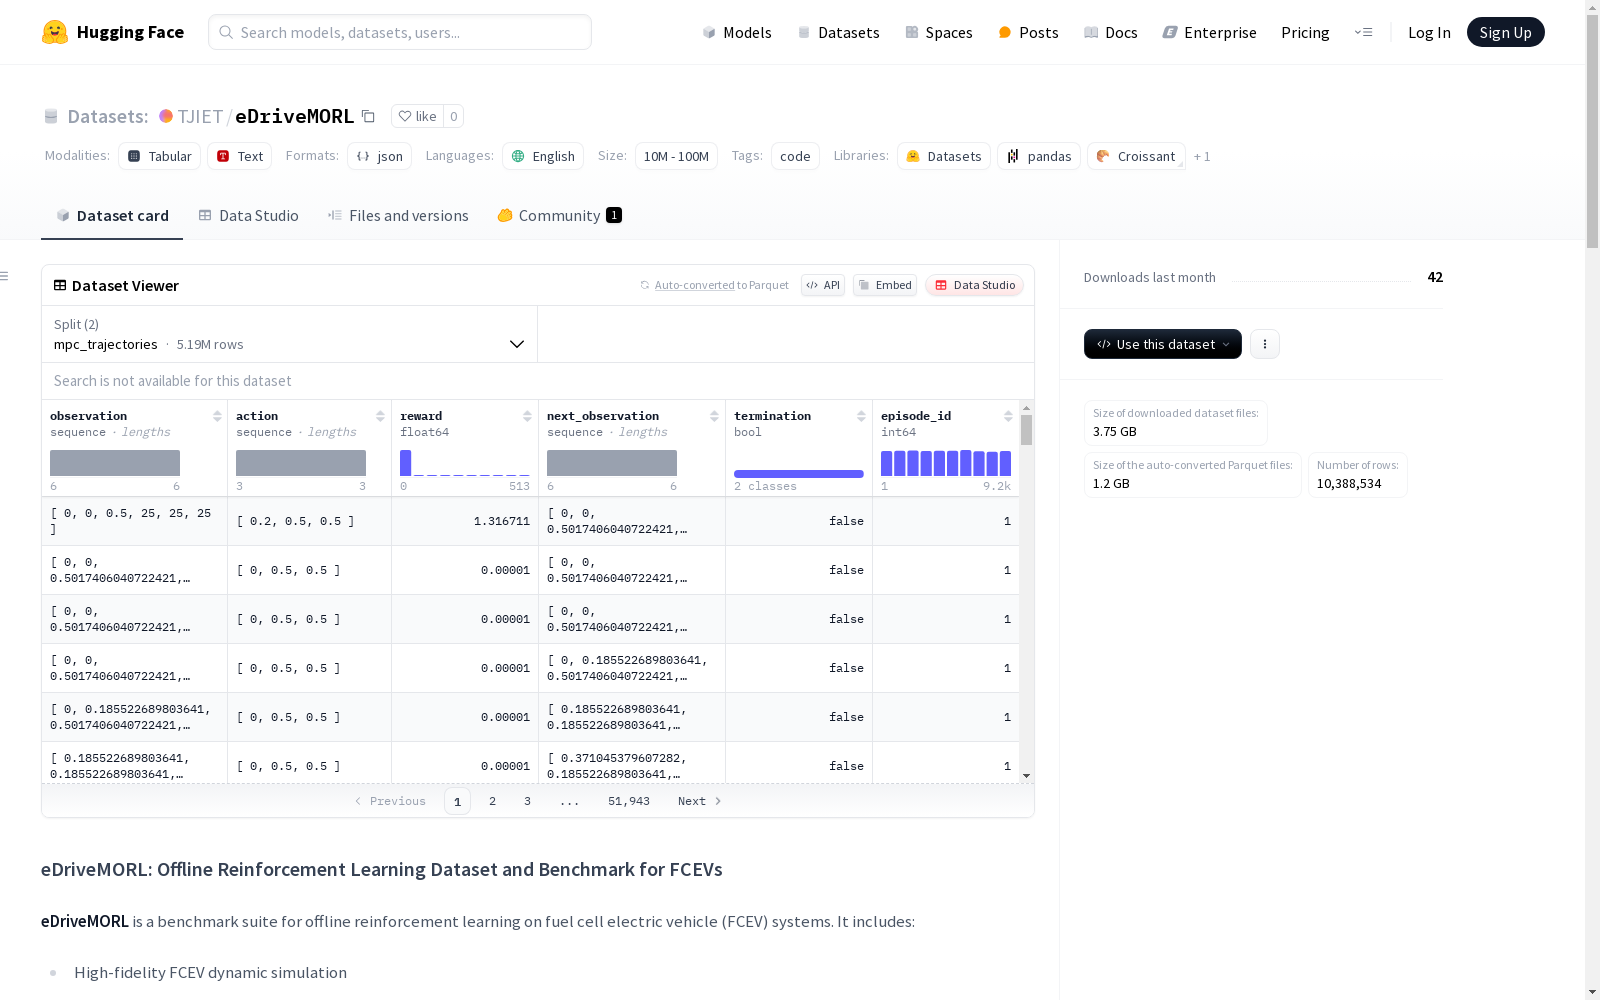Image resolution: width=1600 pixels, height=1000 pixels.
Task: Open the Community tab
Action: (x=559, y=216)
